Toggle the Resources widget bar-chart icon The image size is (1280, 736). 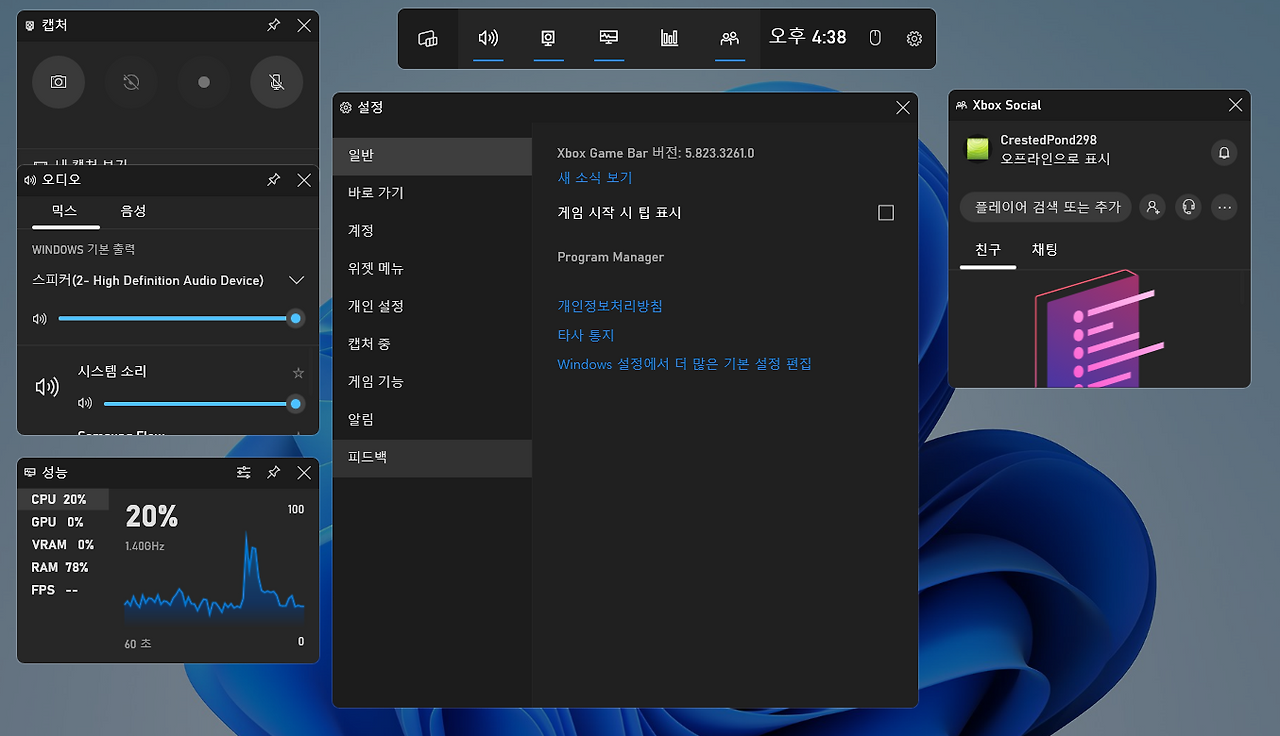(x=669, y=39)
